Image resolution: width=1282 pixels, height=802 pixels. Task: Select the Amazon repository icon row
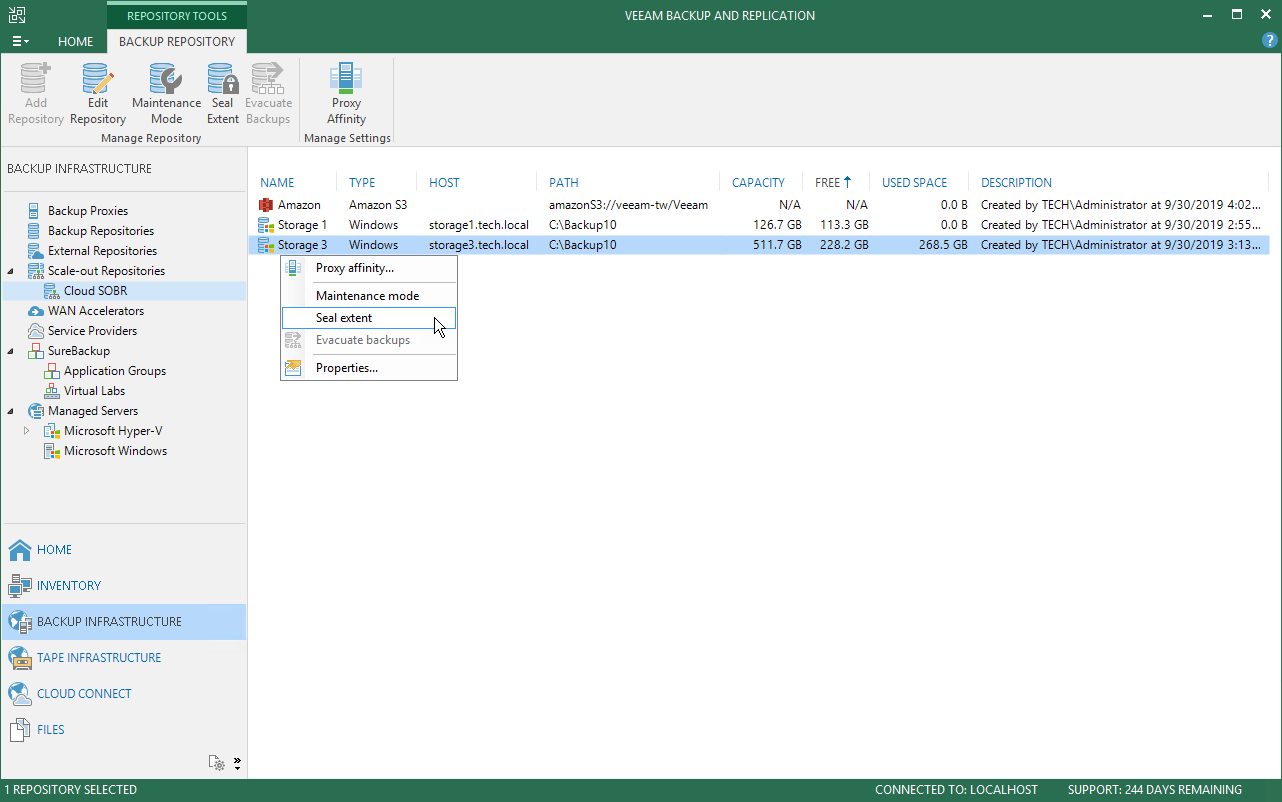point(266,205)
